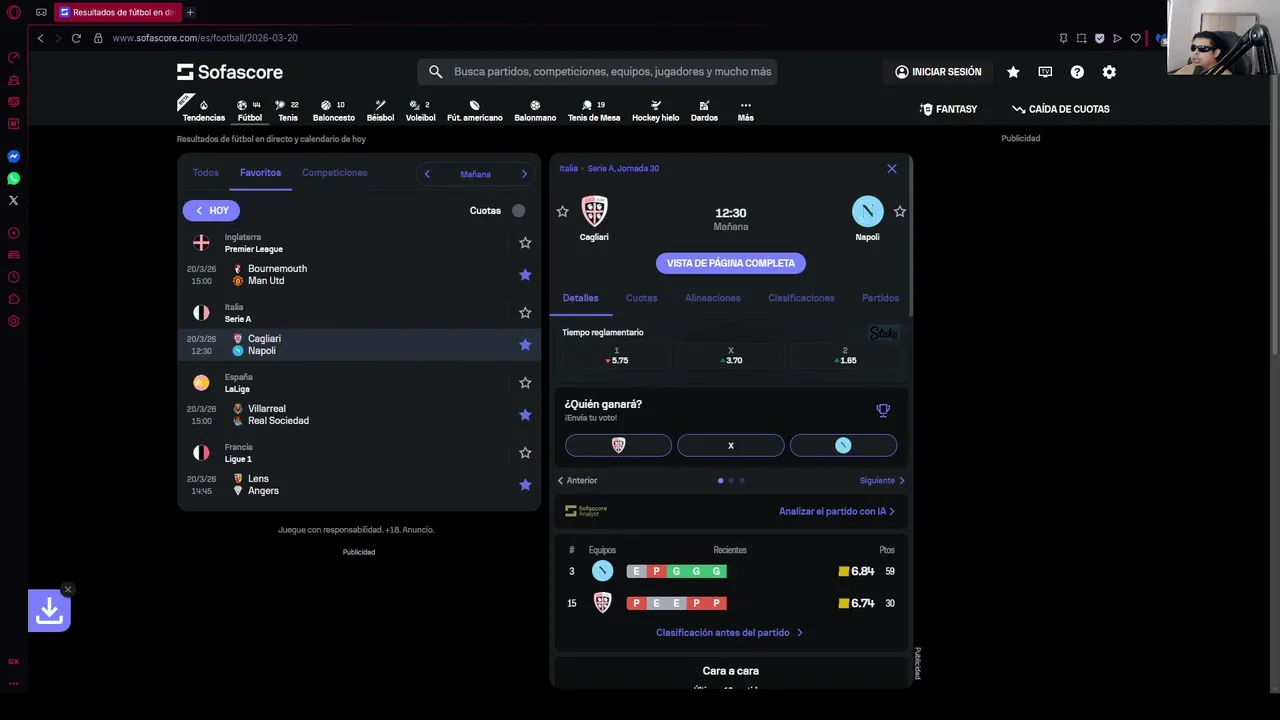Switch to the Competiciones tab

334,173
